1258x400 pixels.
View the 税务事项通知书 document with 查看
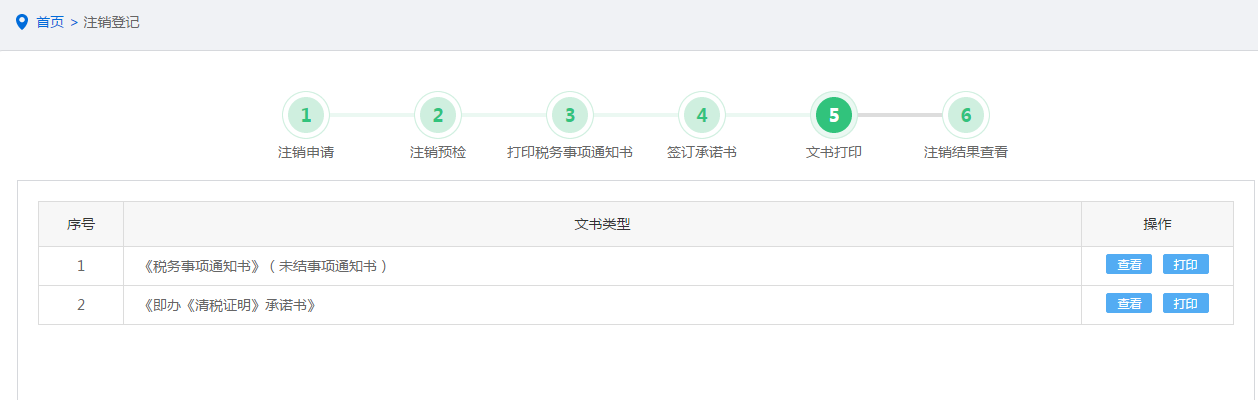(x=1129, y=265)
